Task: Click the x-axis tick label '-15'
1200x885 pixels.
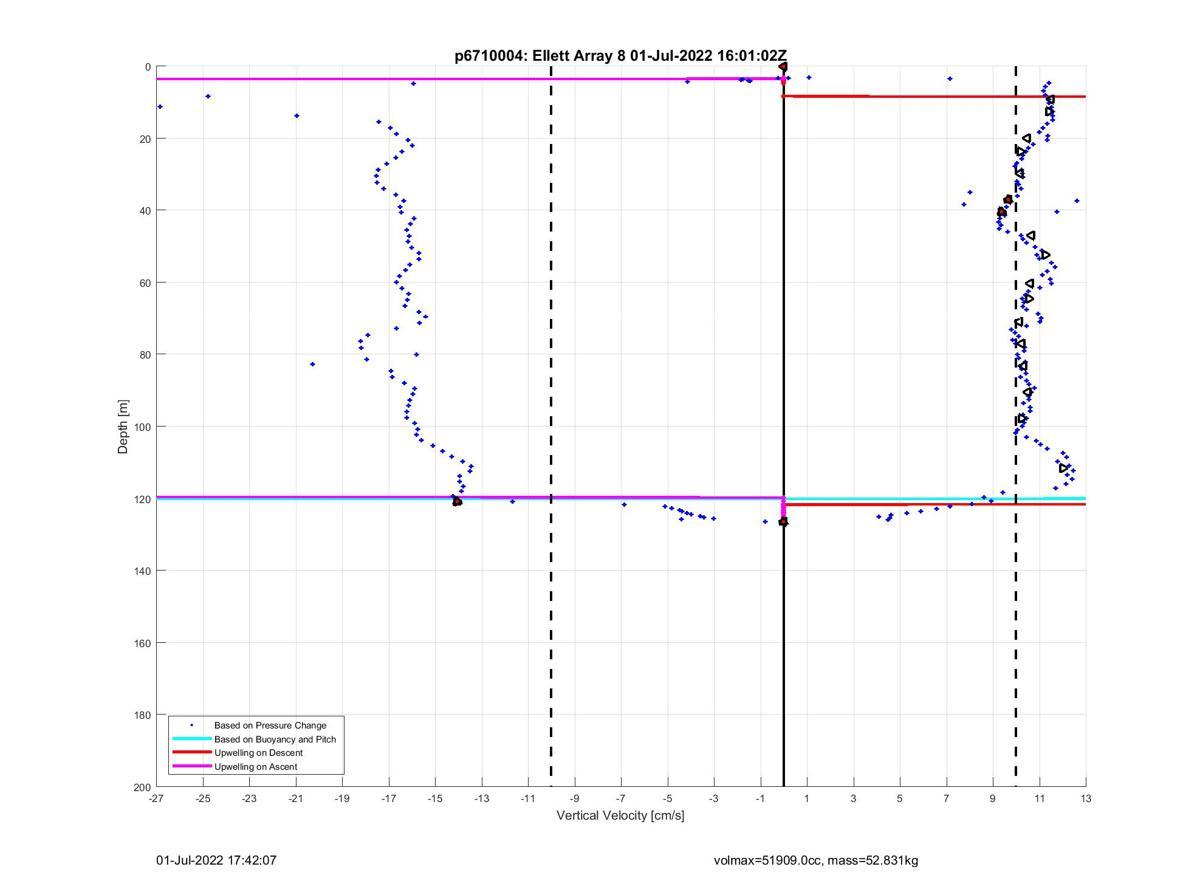Action: tap(435, 799)
